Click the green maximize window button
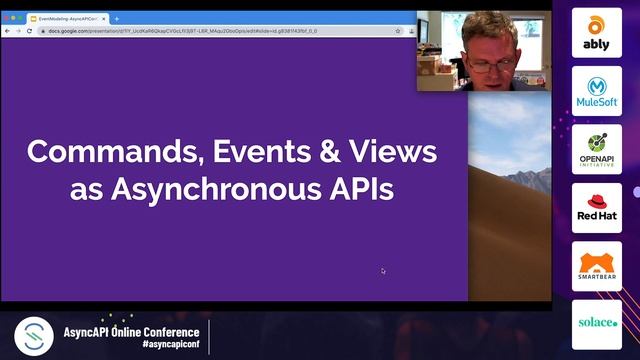 point(20,18)
